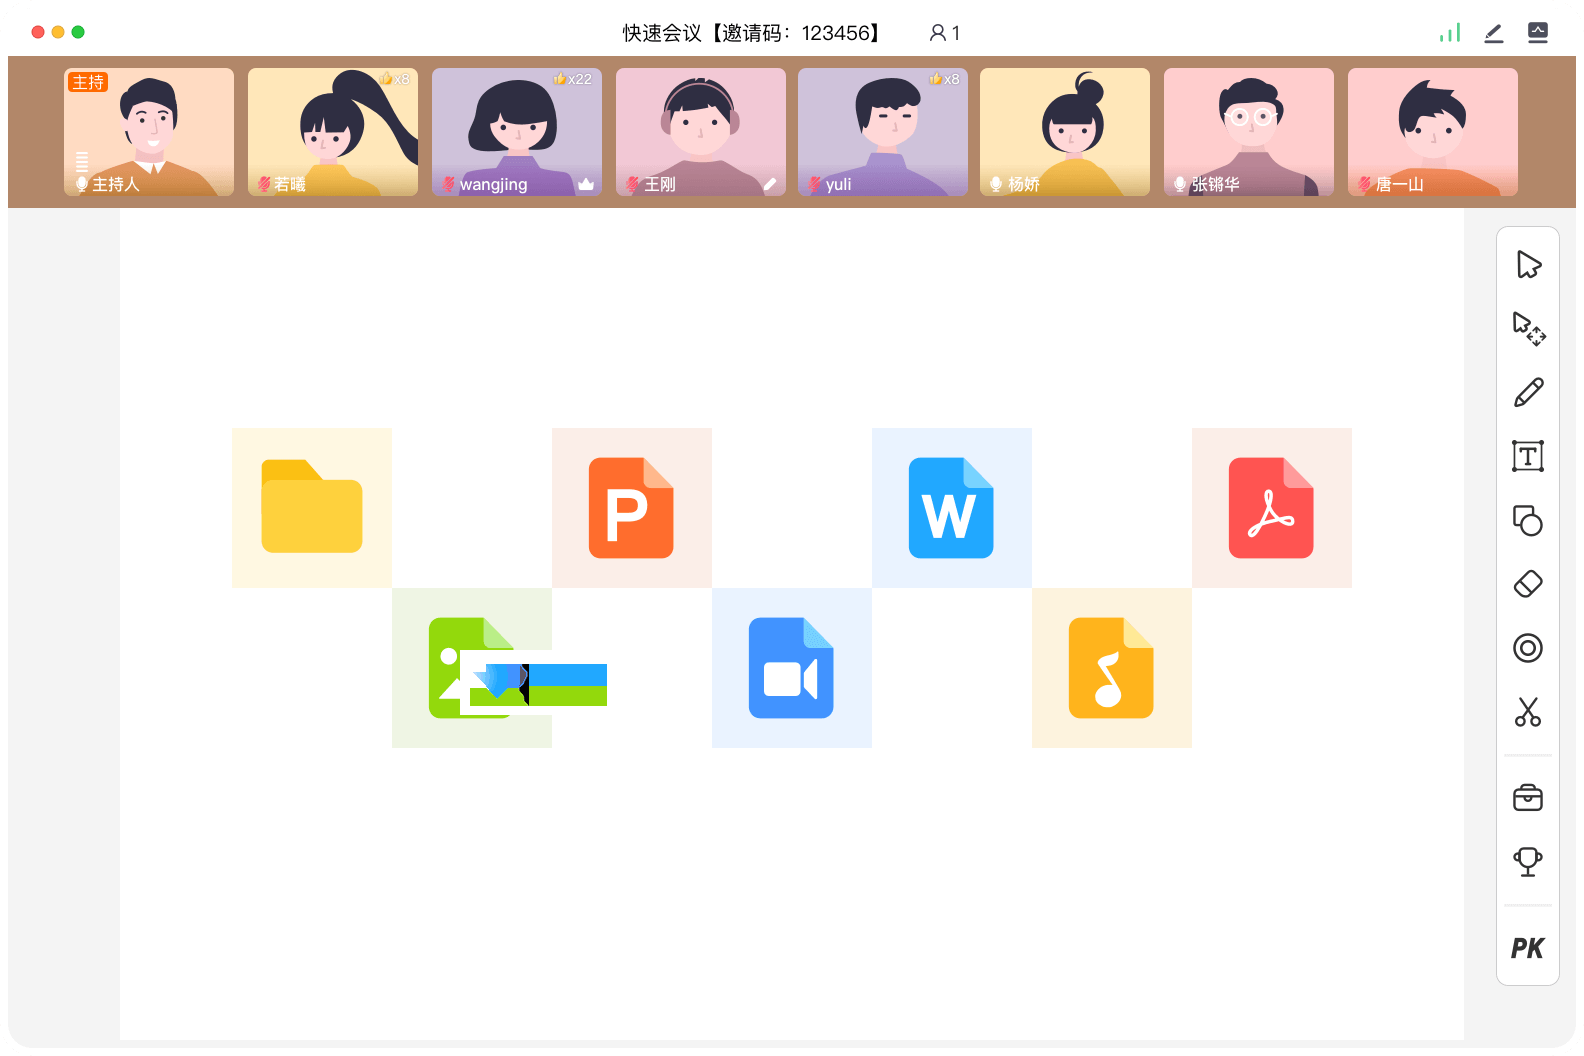This screenshot has width=1584, height=1056.
Task: Open the red PDF file icon
Action: pyautogui.click(x=1271, y=508)
